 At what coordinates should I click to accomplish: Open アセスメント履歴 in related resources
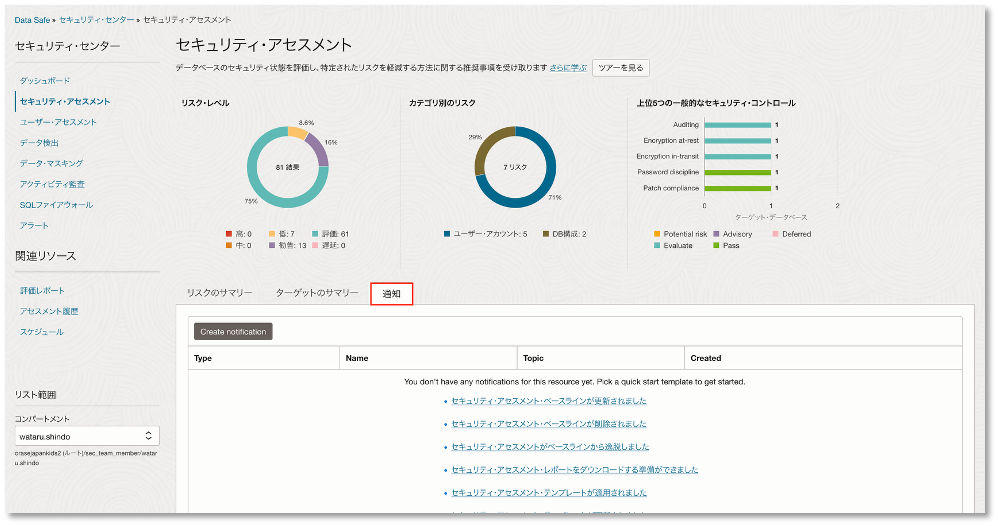pos(49,311)
